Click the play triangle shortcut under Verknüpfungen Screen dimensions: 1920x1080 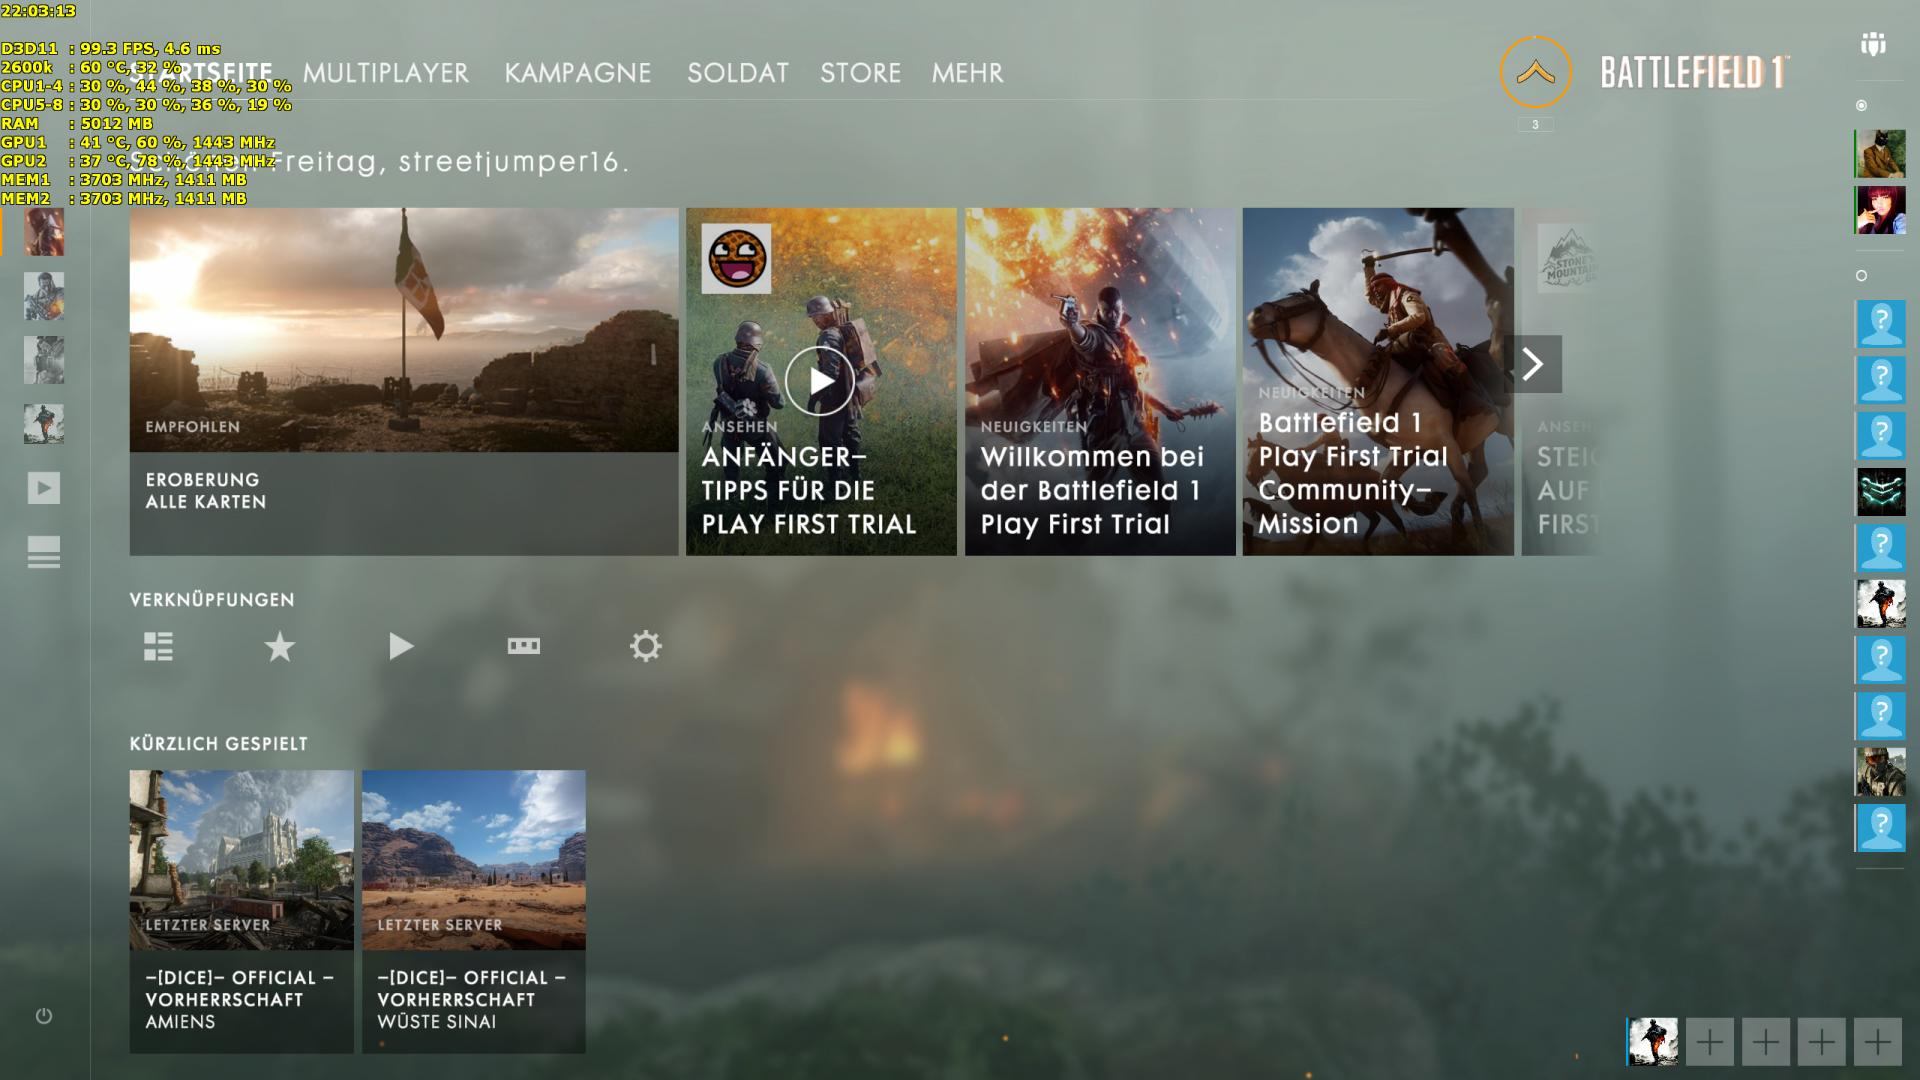tap(400, 647)
